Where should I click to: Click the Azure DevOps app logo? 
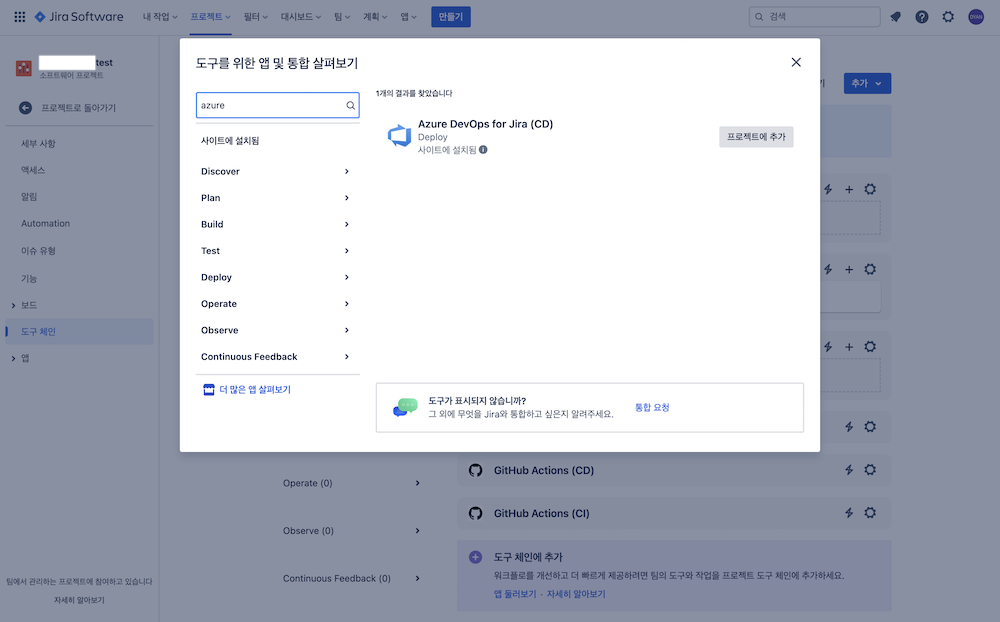[399, 136]
